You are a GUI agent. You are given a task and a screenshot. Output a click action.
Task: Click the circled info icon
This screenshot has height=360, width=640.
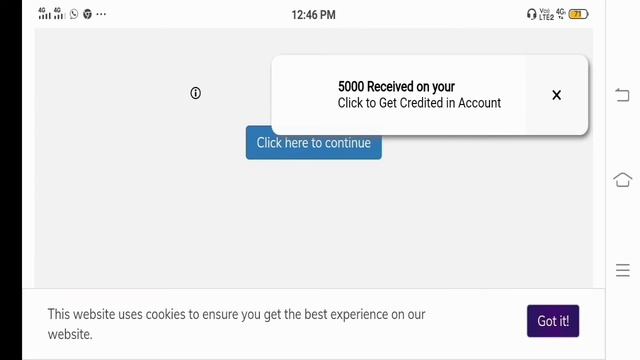(196, 93)
